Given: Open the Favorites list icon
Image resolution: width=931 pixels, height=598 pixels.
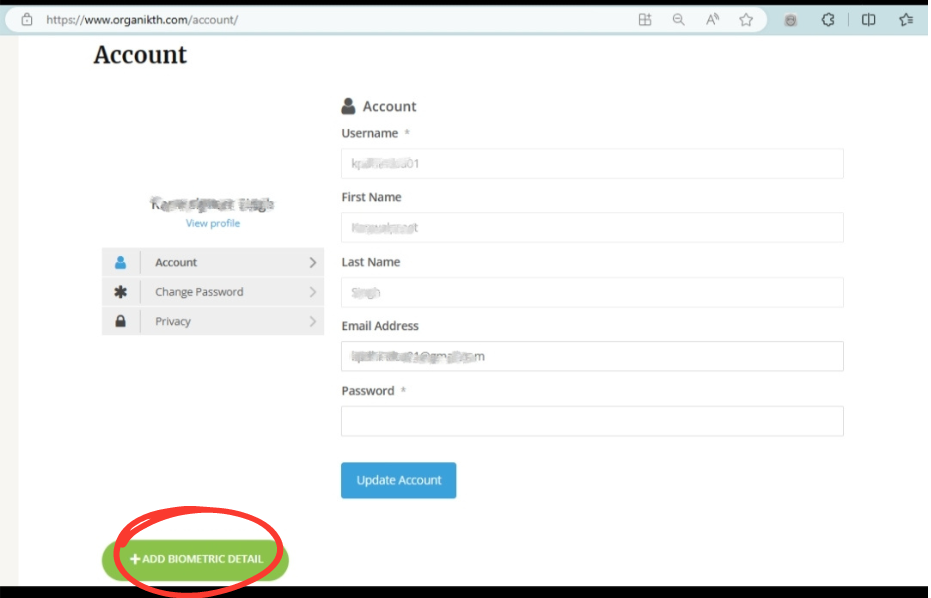Looking at the screenshot, I should [906, 19].
